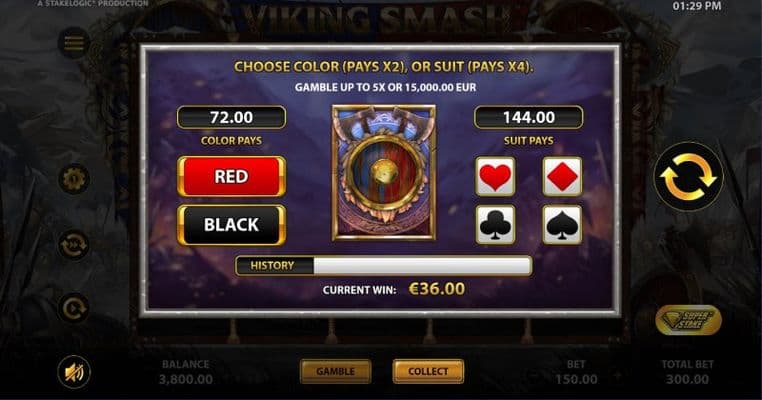Screen dimensions: 762x400
Task: Toggle the mute speaker icon
Action: pos(74,373)
